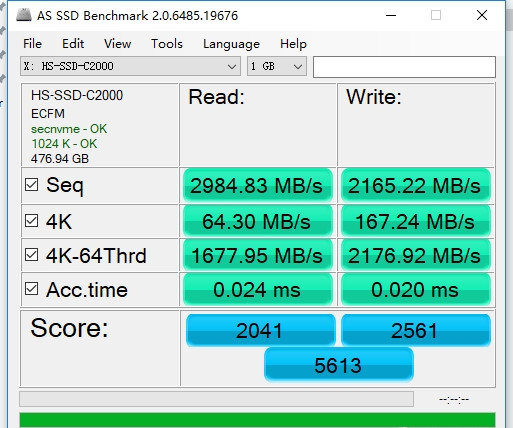Click the 'ECFM' firmware text
Screen dimensions: 513x428
(x=48, y=114)
